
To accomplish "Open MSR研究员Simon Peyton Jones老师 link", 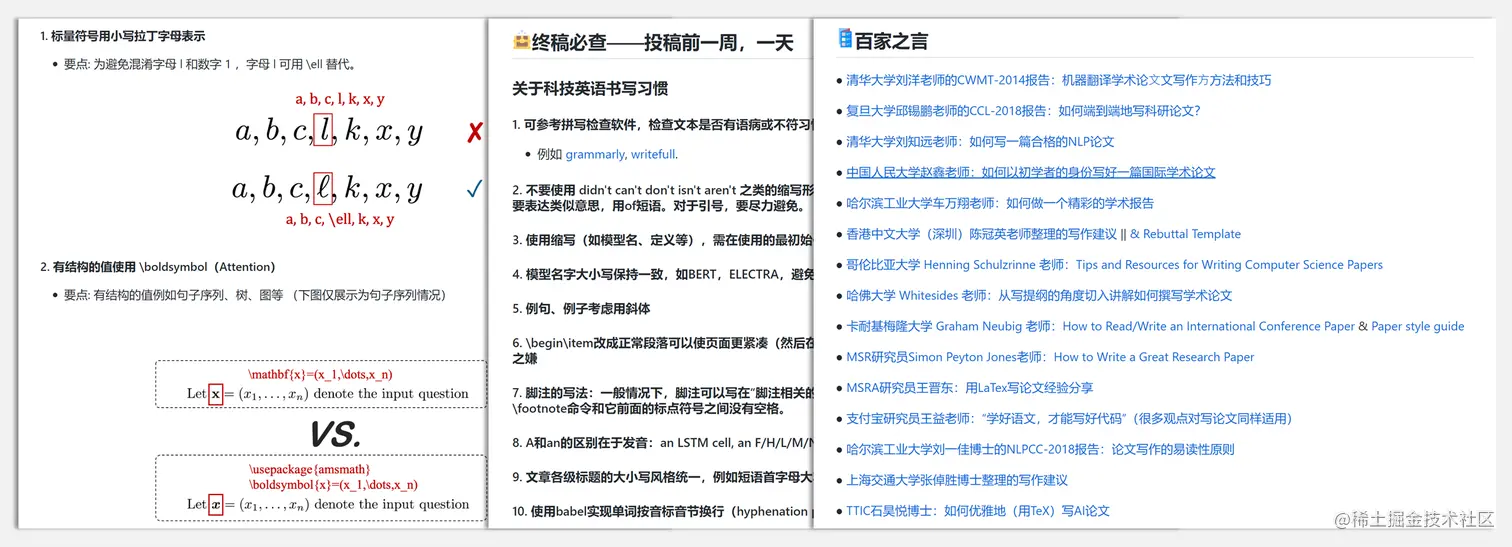I will coord(1050,357).
